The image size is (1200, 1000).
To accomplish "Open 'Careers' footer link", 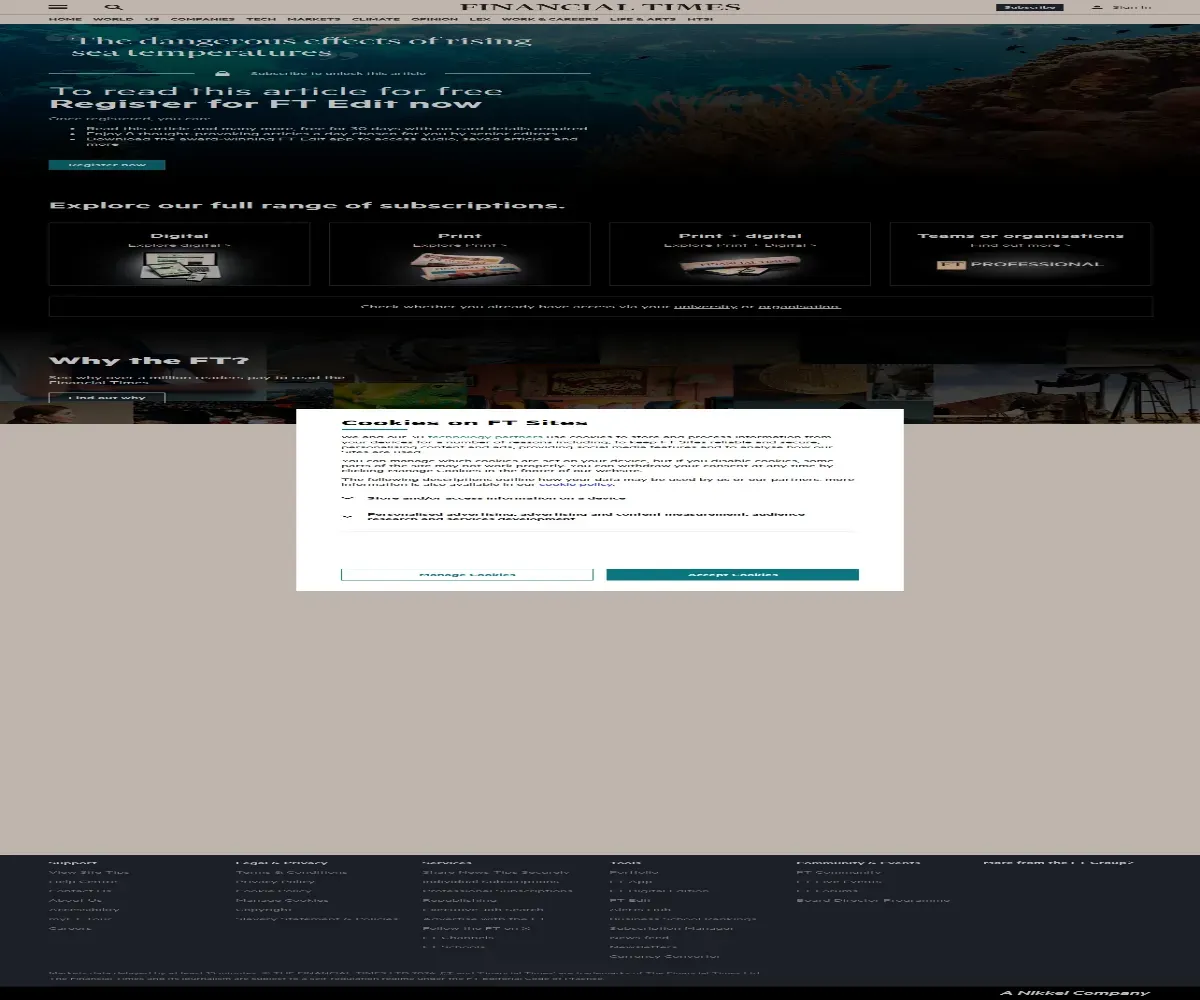I will click(x=70, y=928).
